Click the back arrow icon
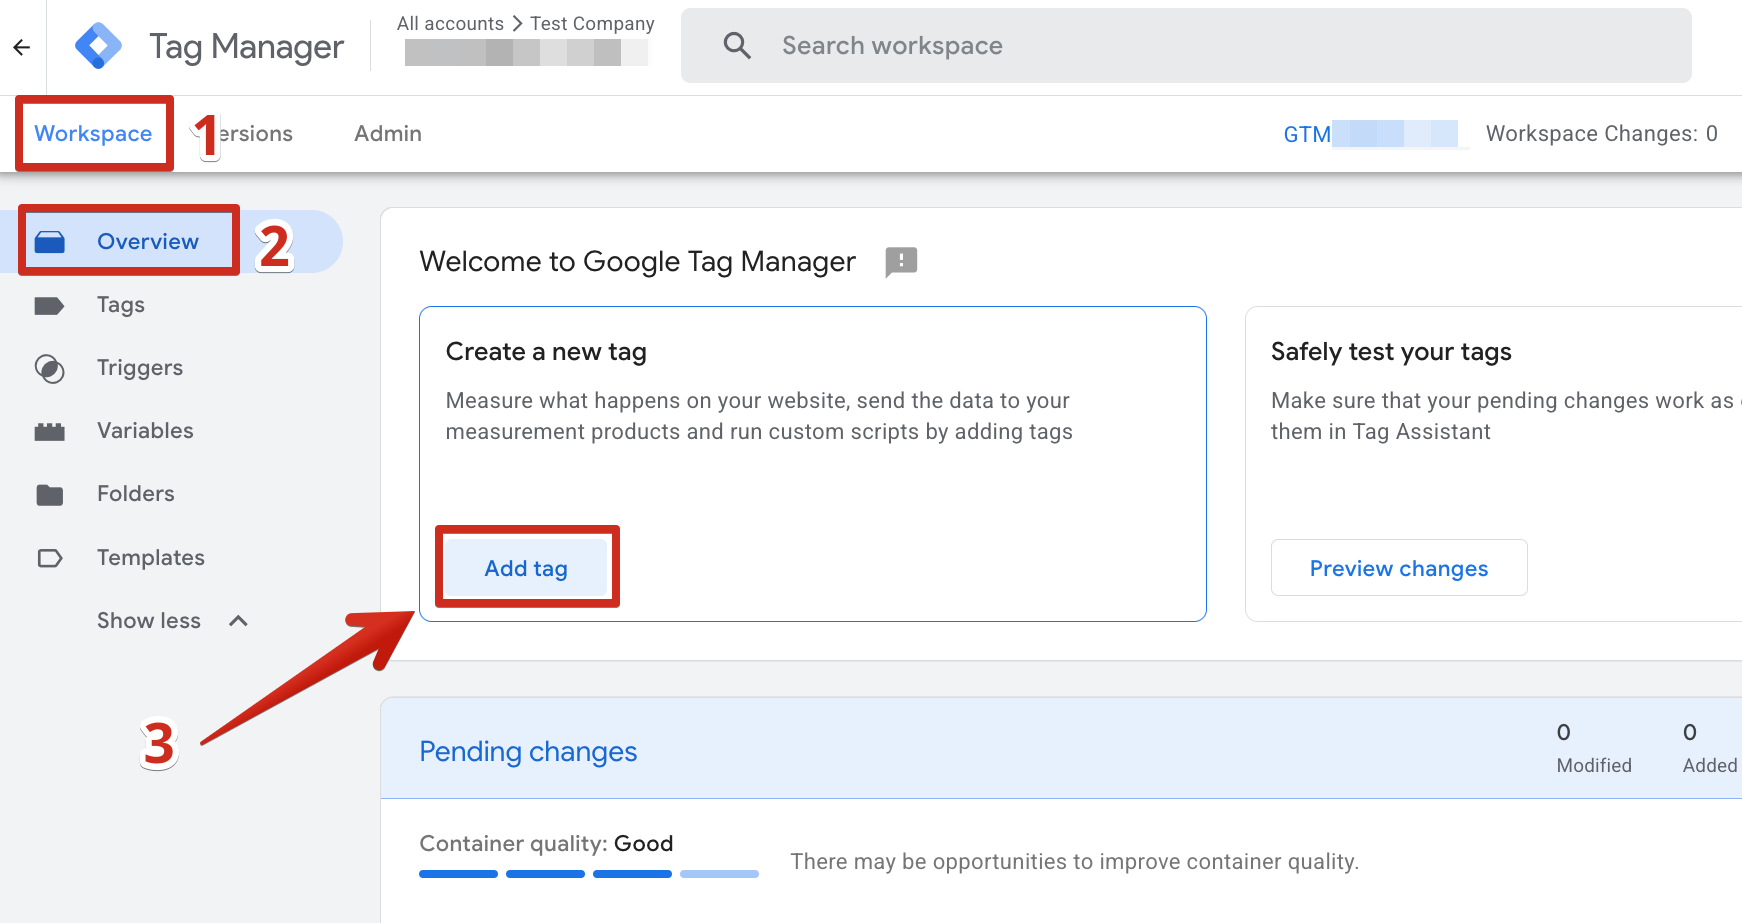Image resolution: width=1742 pixels, height=923 pixels. tap(22, 47)
